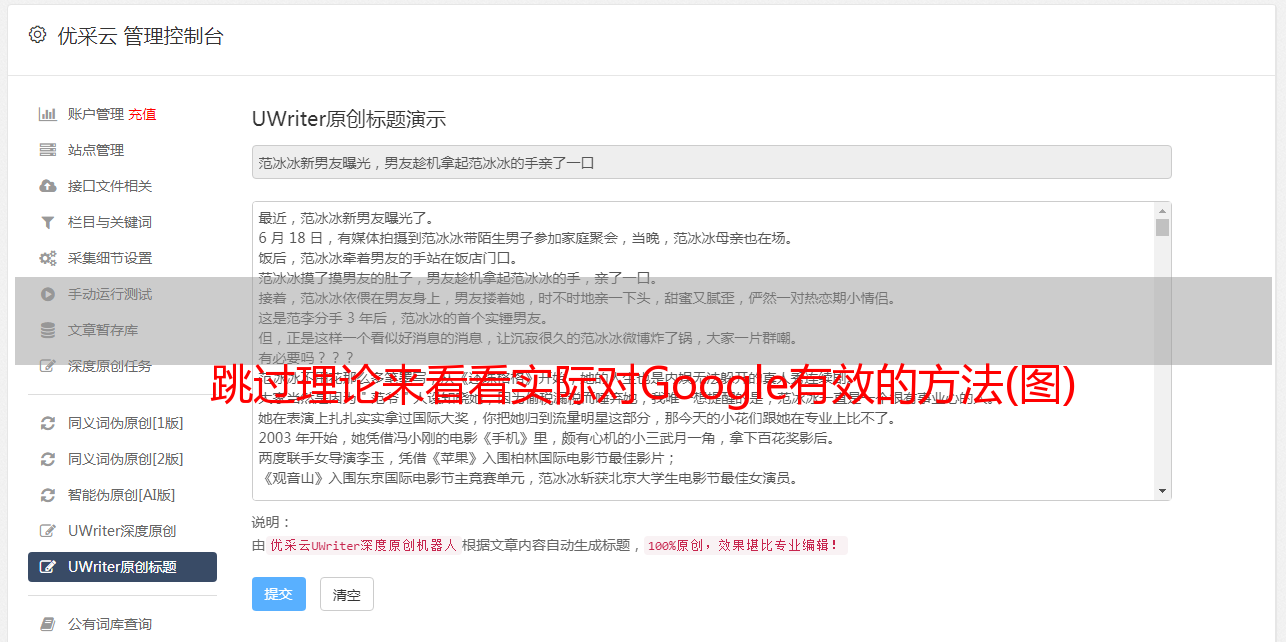Click the bar chart icon for 账户管理

[x=47, y=114]
